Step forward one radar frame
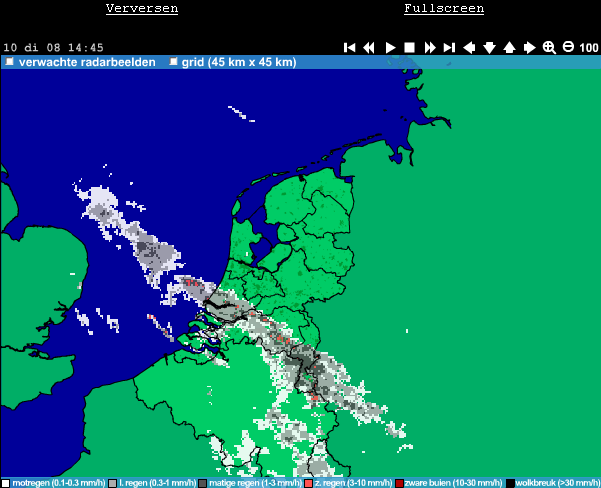 [430, 48]
